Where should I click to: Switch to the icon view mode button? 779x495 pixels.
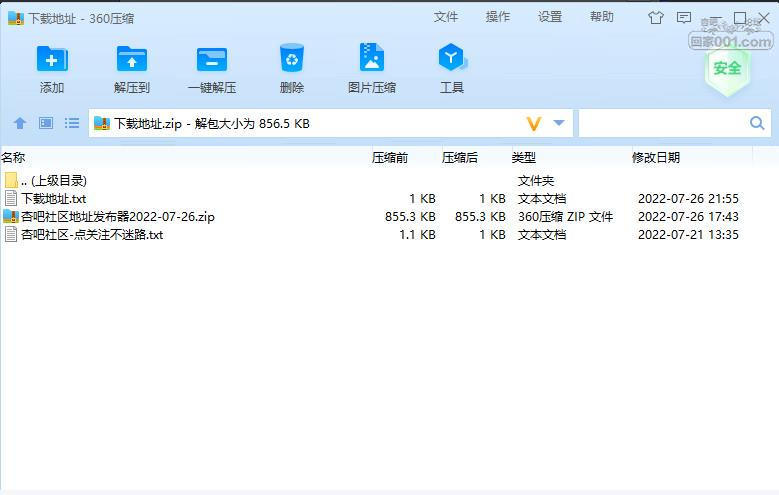46,123
